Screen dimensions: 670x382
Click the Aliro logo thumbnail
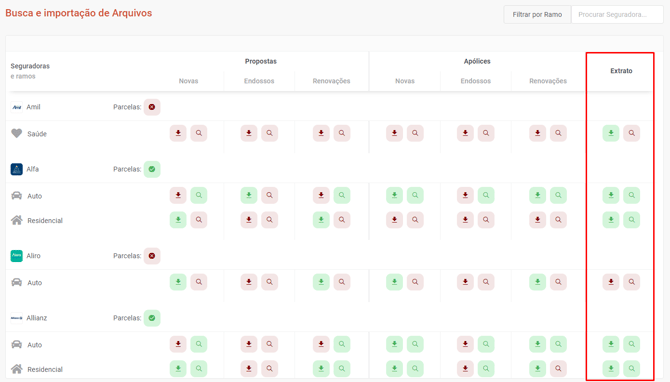(x=17, y=256)
